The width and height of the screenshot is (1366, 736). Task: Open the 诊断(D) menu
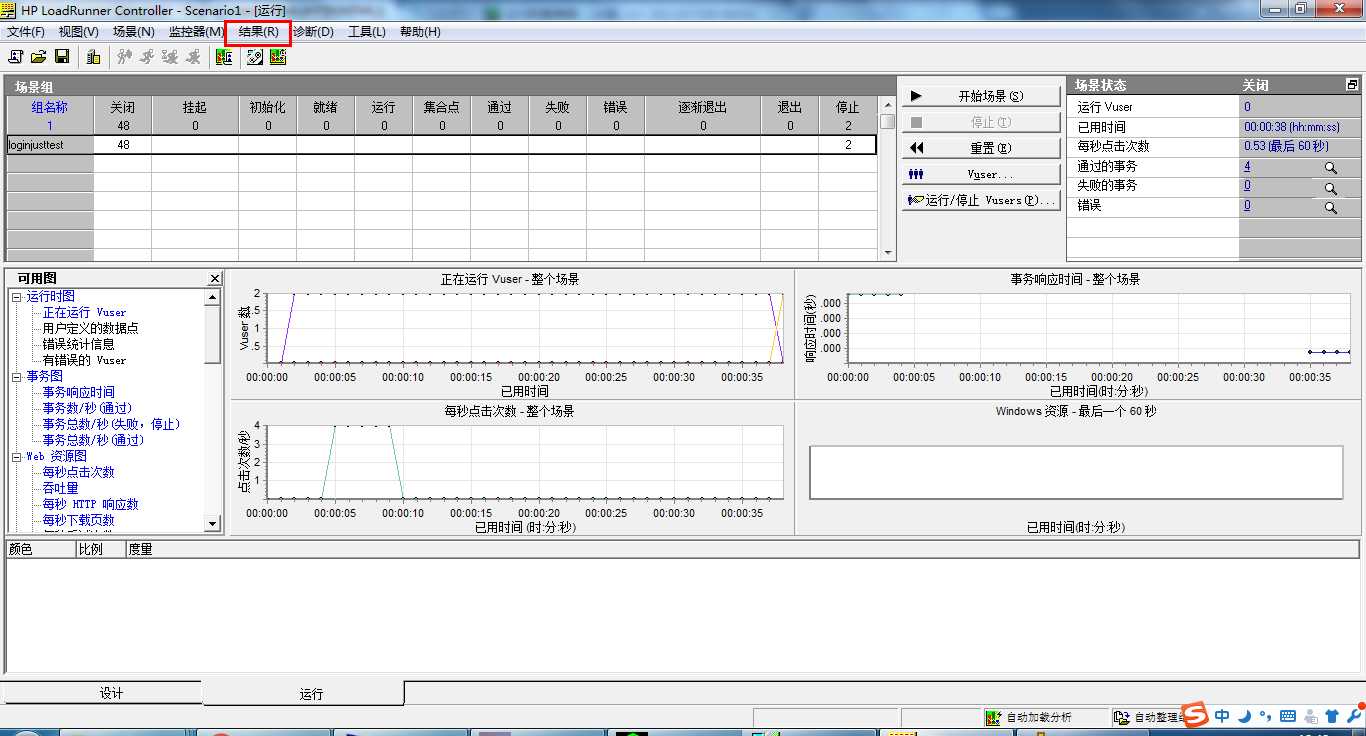tap(313, 32)
